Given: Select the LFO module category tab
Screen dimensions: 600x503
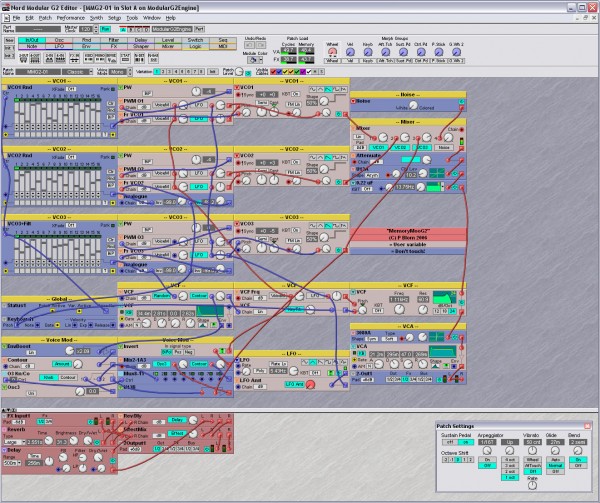Looking at the screenshot, I should click(x=59, y=46).
